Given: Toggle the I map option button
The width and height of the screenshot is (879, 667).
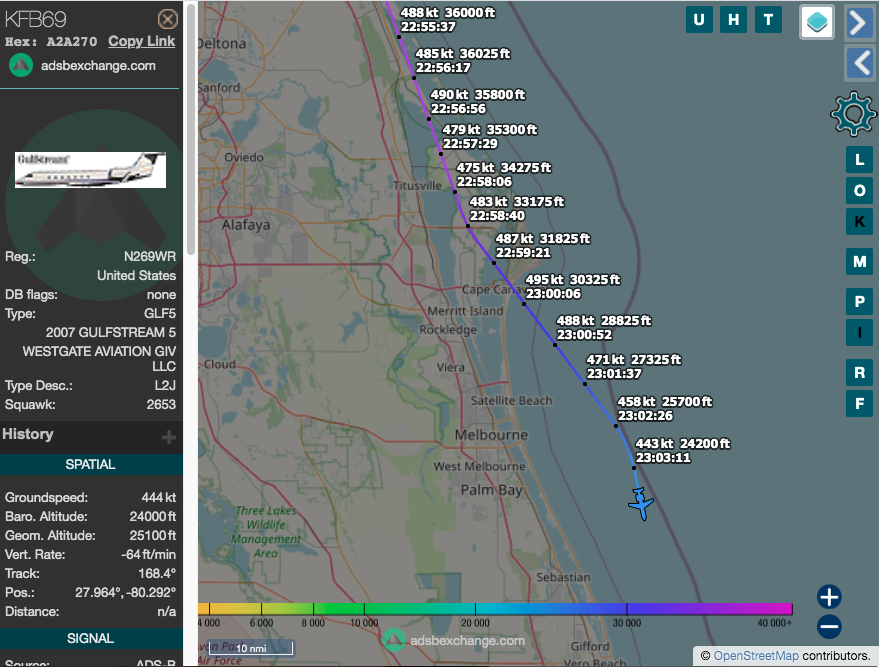Looking at the screenshot, I should coord(859,332).
